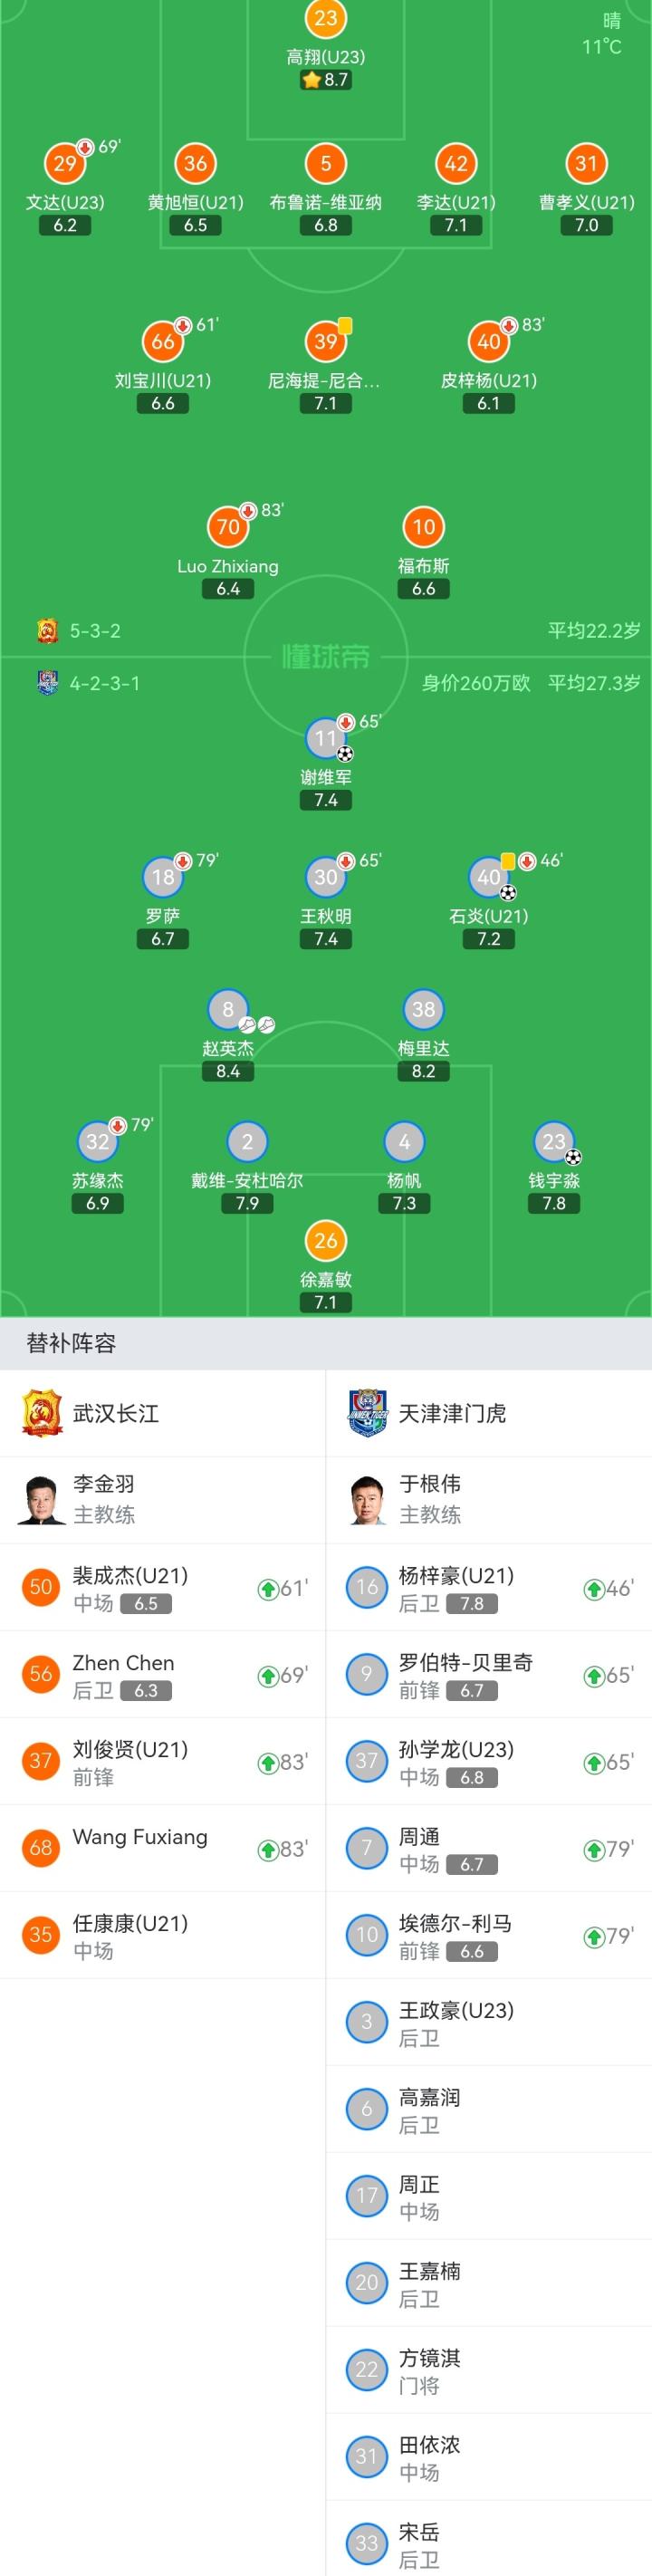Click 天津津门虎 team name heading

(x=452, y=1413)
